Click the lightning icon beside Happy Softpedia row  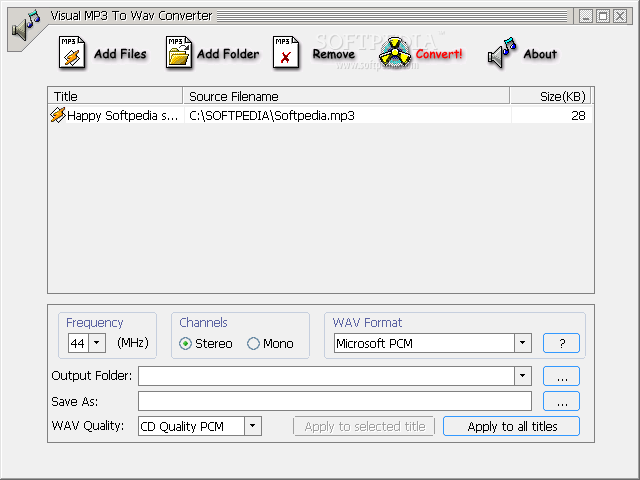click(x=58, y=115)
